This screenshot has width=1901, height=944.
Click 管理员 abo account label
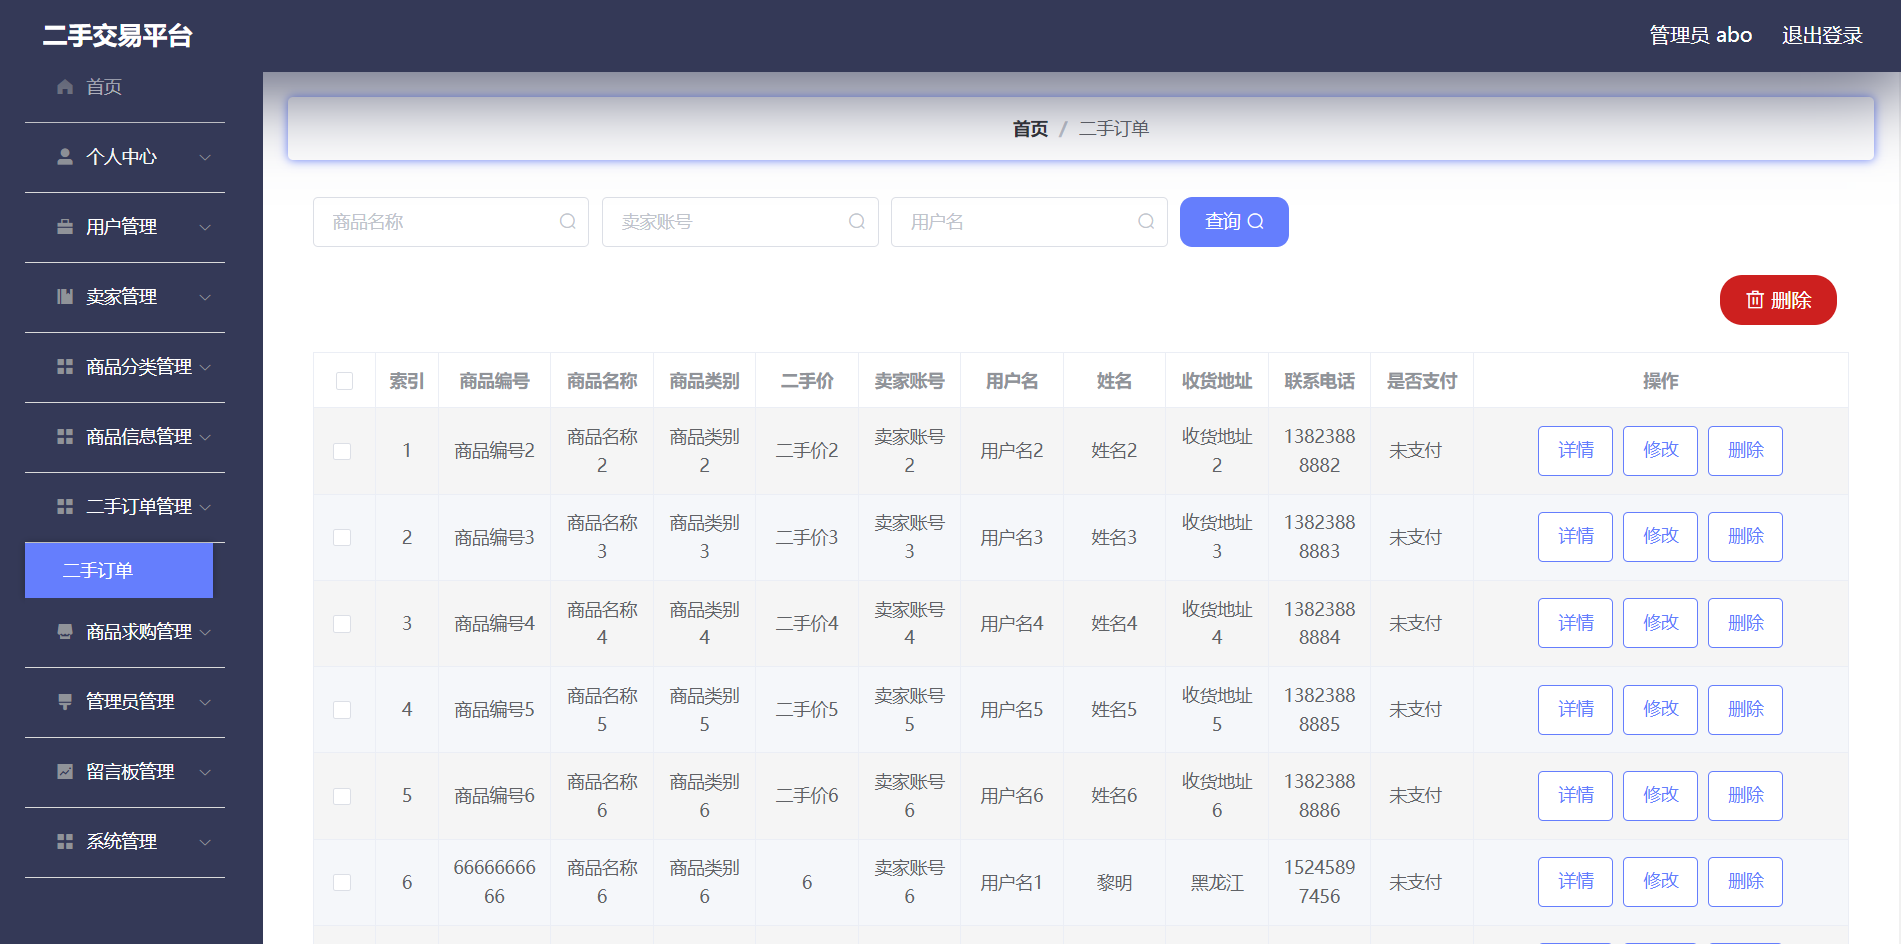click(1700, 36)
